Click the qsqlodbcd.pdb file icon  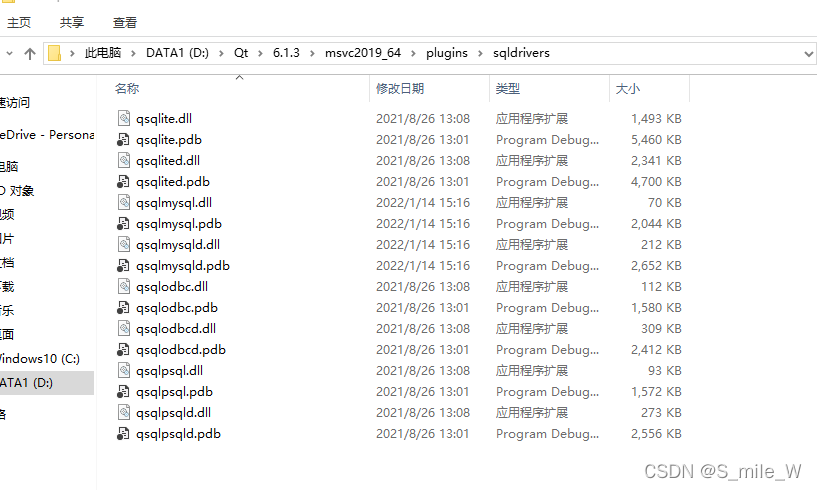click(x=123, y=349)
